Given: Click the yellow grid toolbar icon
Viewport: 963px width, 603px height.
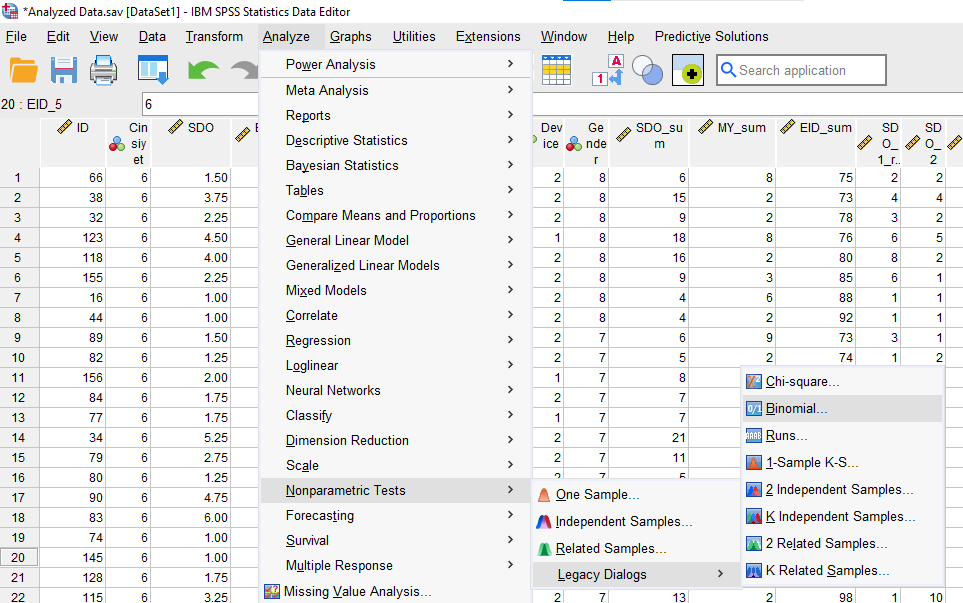Looking at the screenshot, I should [x=556, y=70].
